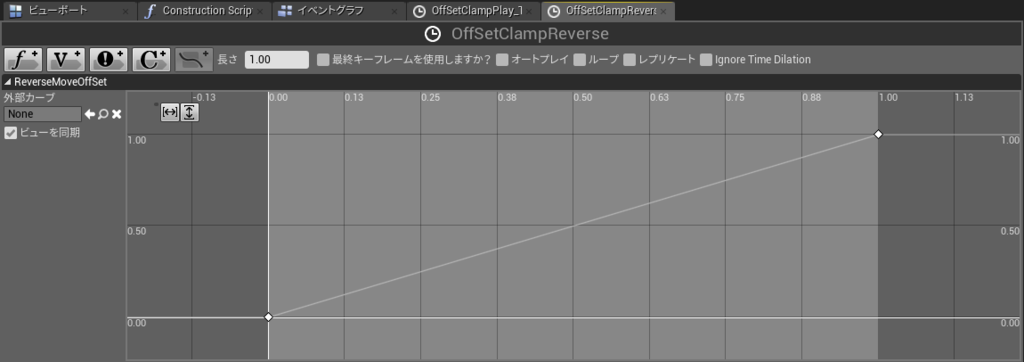Toggle the レプリケート checkbox
Viewport: 1024px width, 362px height.
click(630, 59)
